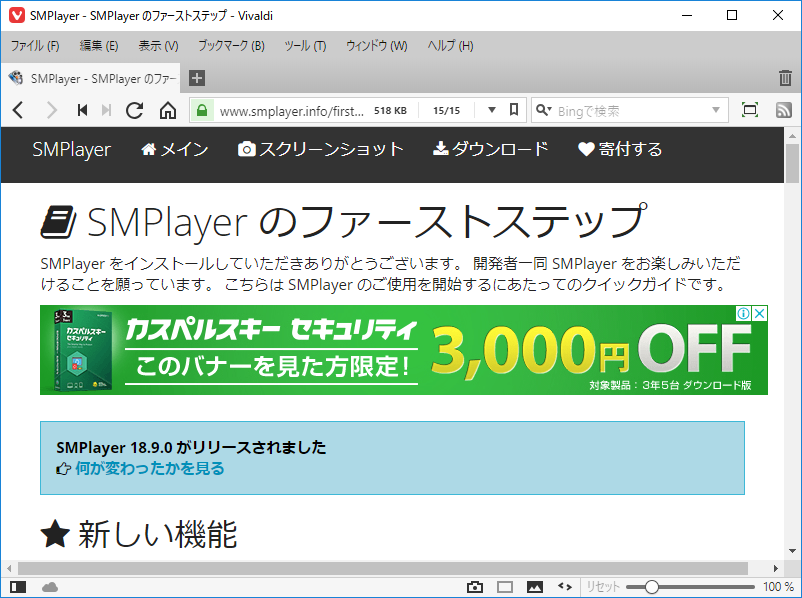This screenshot has width=802, height=598.
Task: Open the 何が変わったかを見る link
Action: (x=149, y=468)
